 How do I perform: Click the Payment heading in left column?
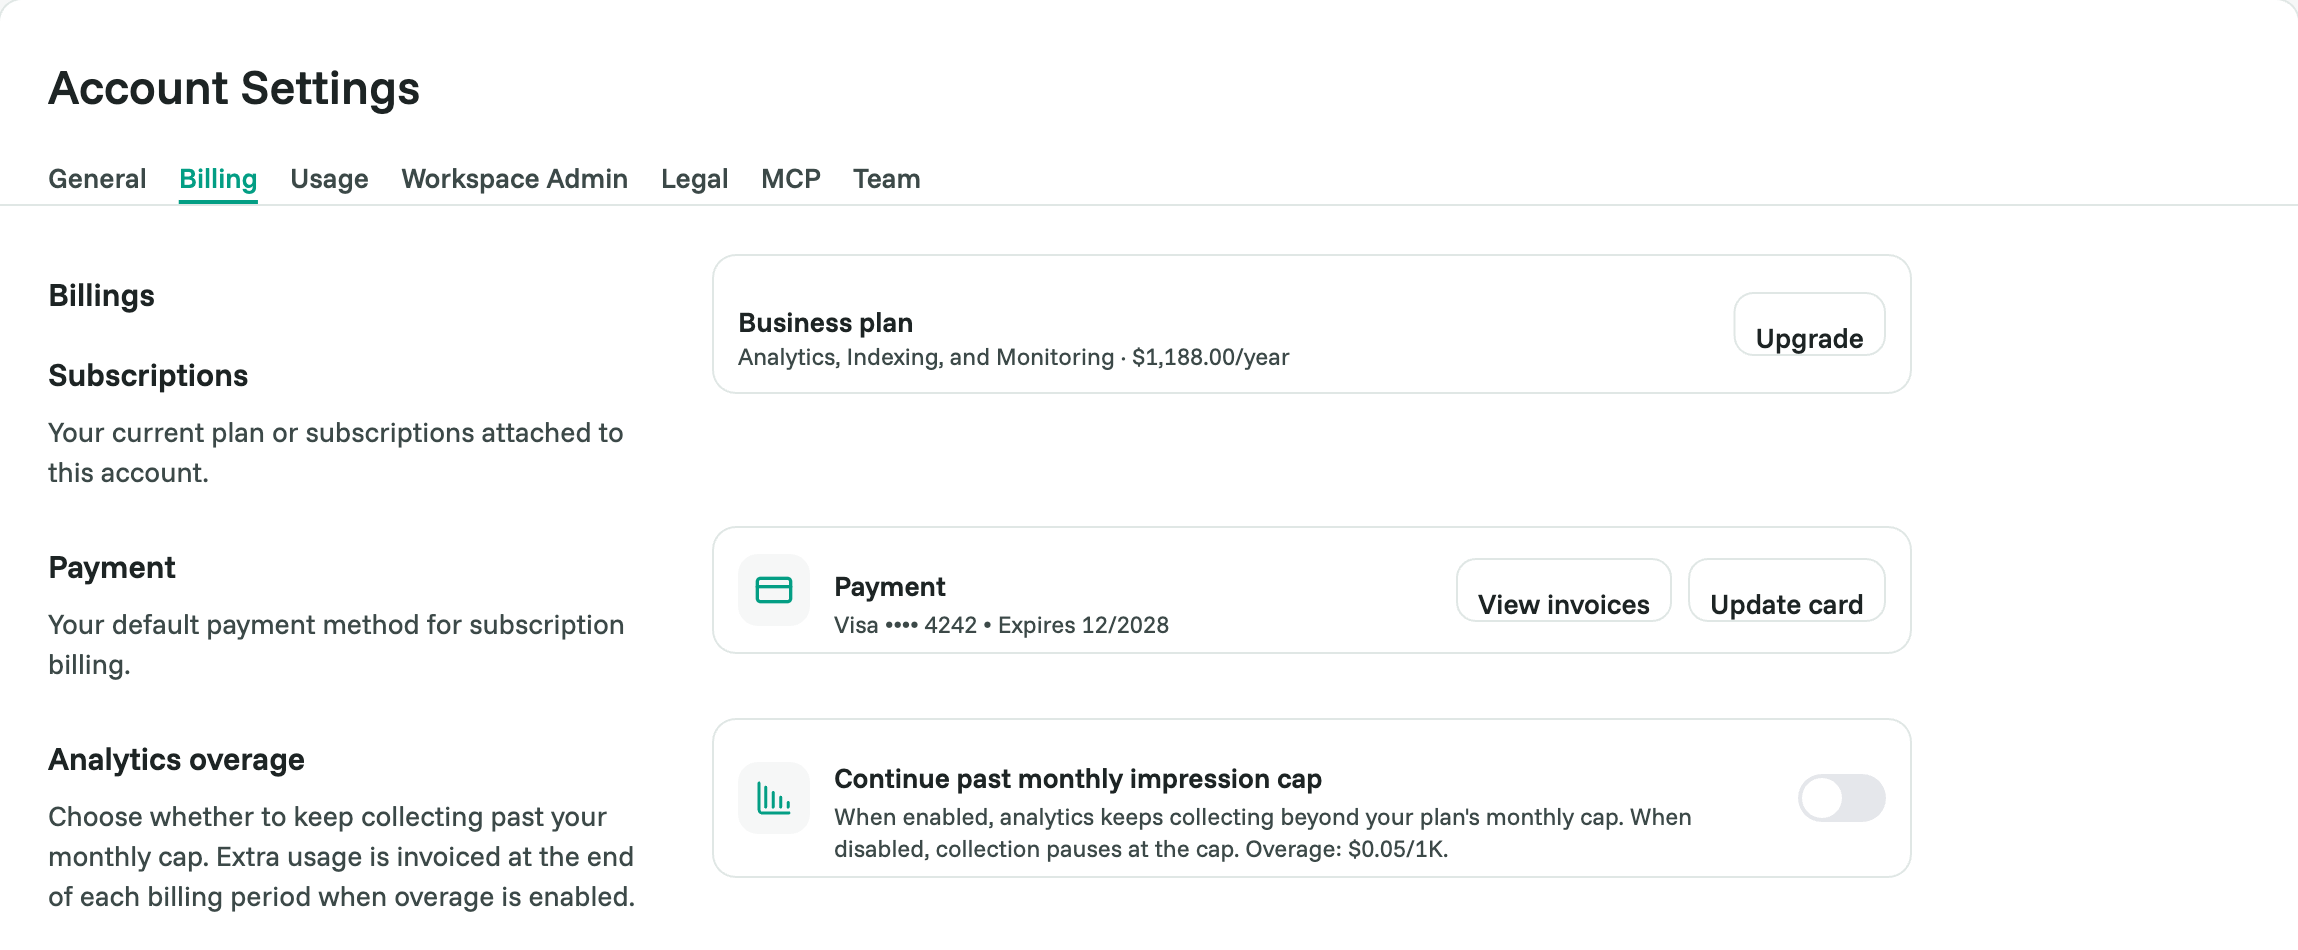pyautogui.click(x=112, y=568)
